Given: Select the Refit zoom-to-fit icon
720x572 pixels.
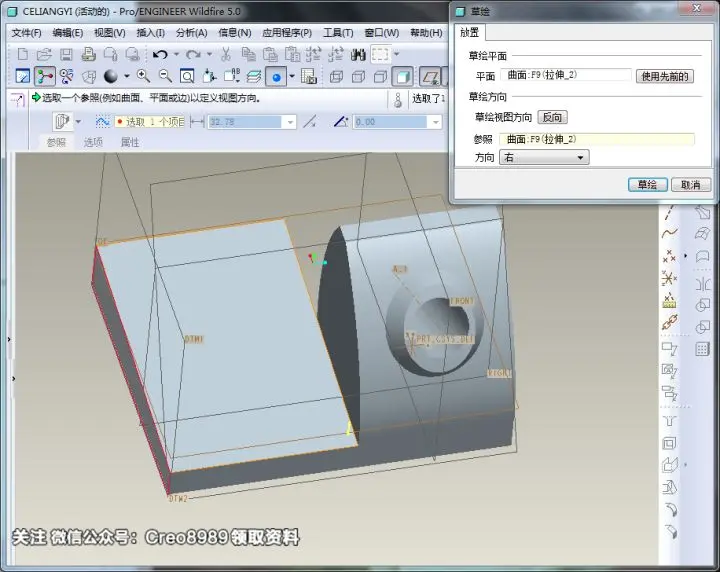Looking at the screenshot, I should coord(187,76).
